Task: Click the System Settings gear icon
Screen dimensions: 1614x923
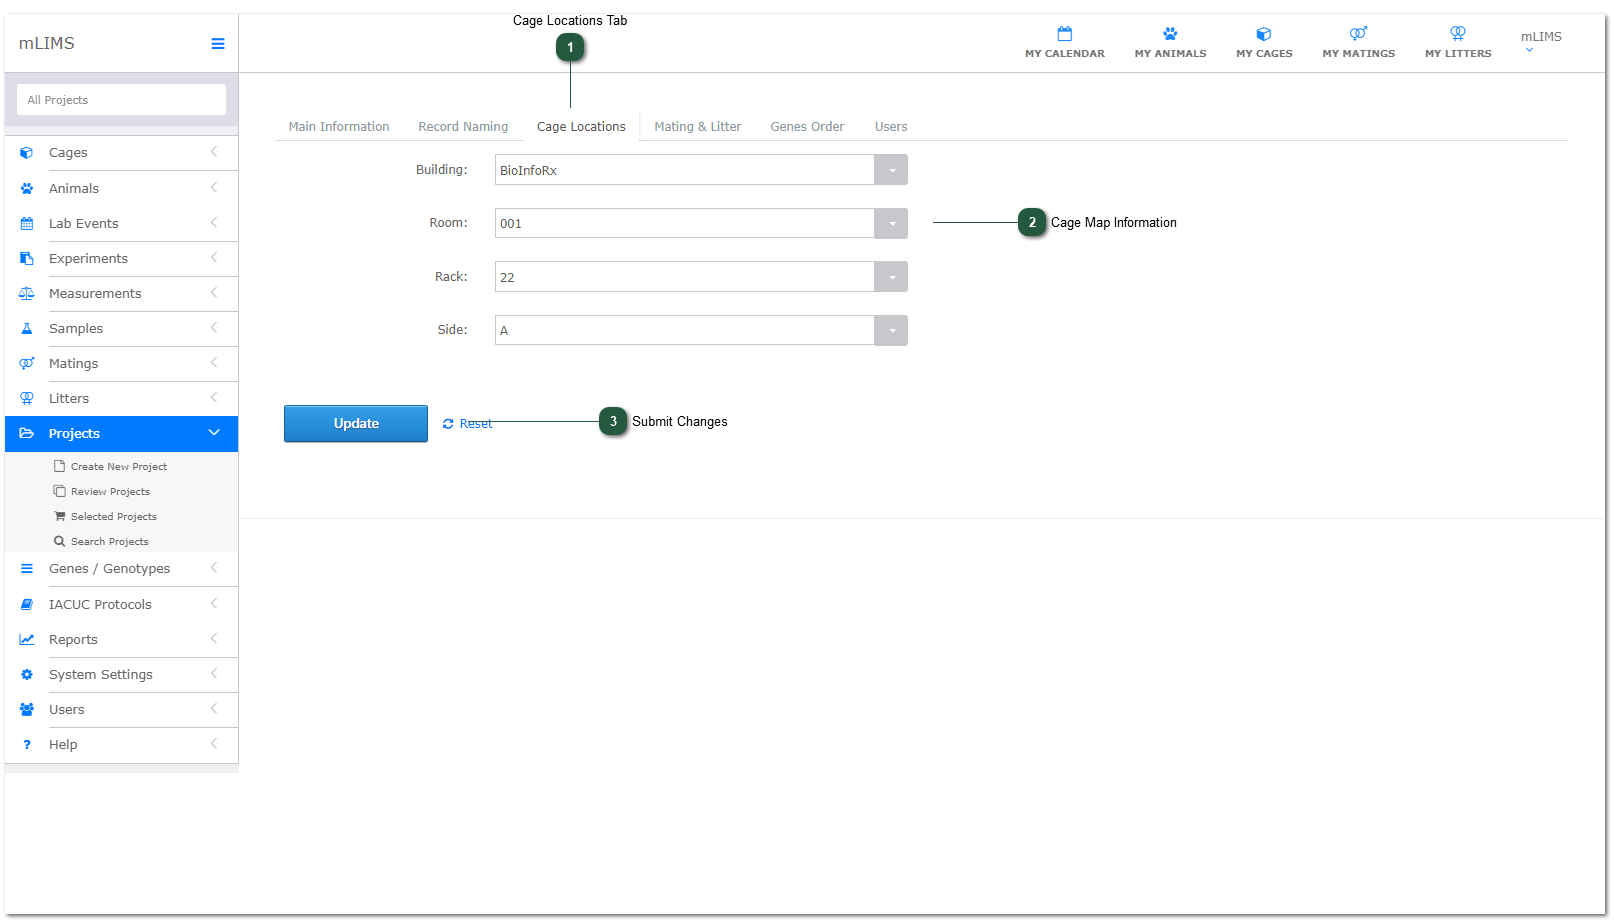Action: click(27, 674)
